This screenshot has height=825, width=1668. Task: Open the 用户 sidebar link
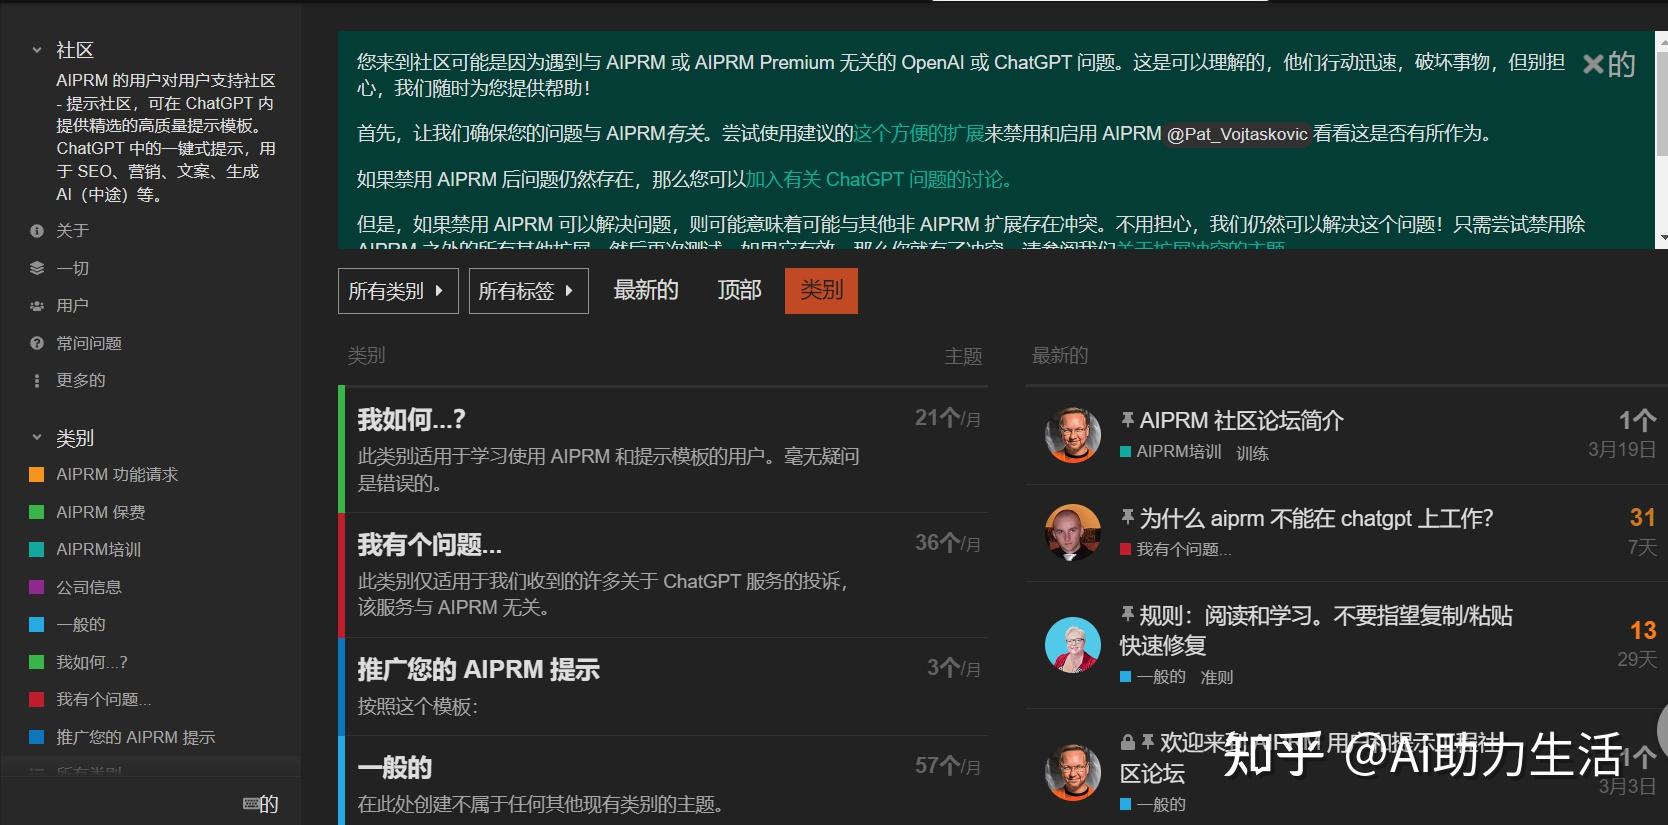pyautogui.click(x=72, y=306)
